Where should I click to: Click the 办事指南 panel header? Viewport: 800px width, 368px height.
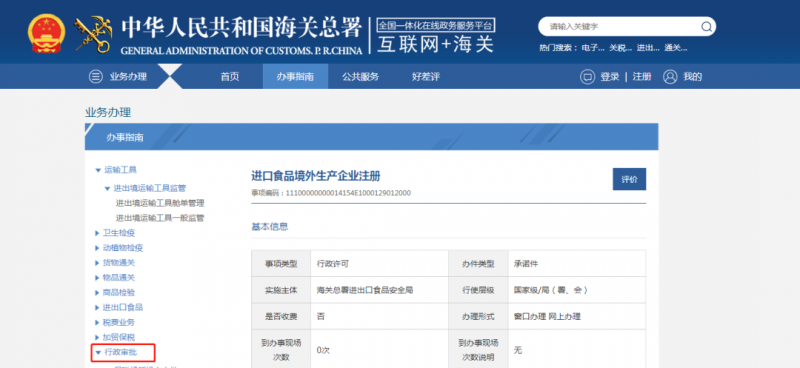371,137
